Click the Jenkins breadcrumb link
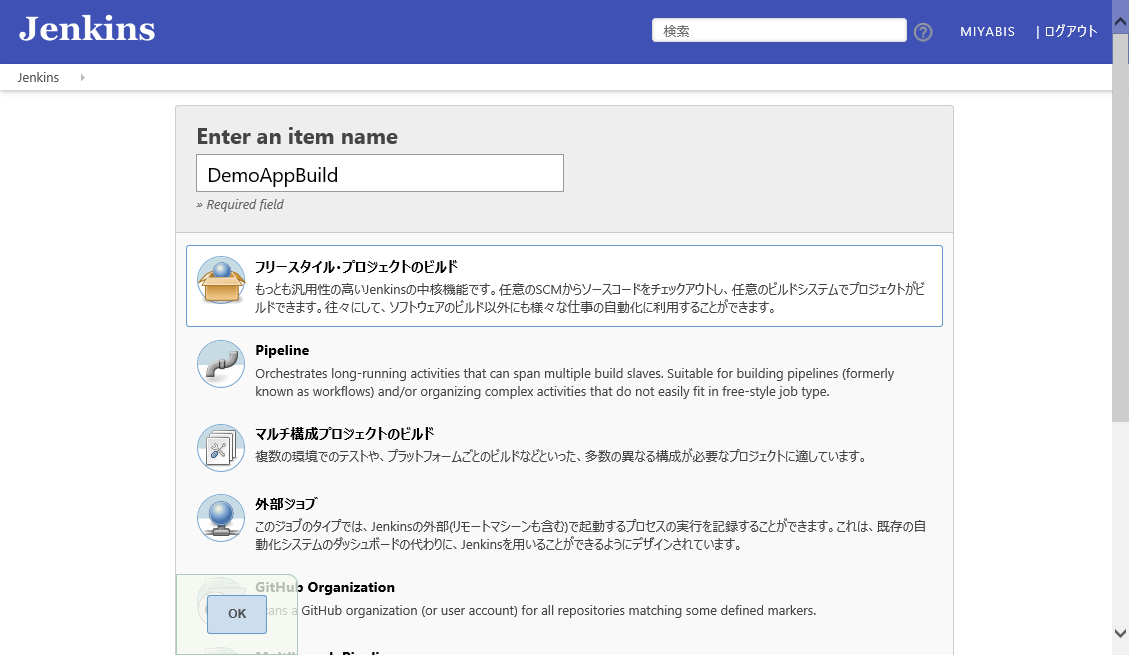The height and width of the screenshot is (655, 1129). point(38,77)
